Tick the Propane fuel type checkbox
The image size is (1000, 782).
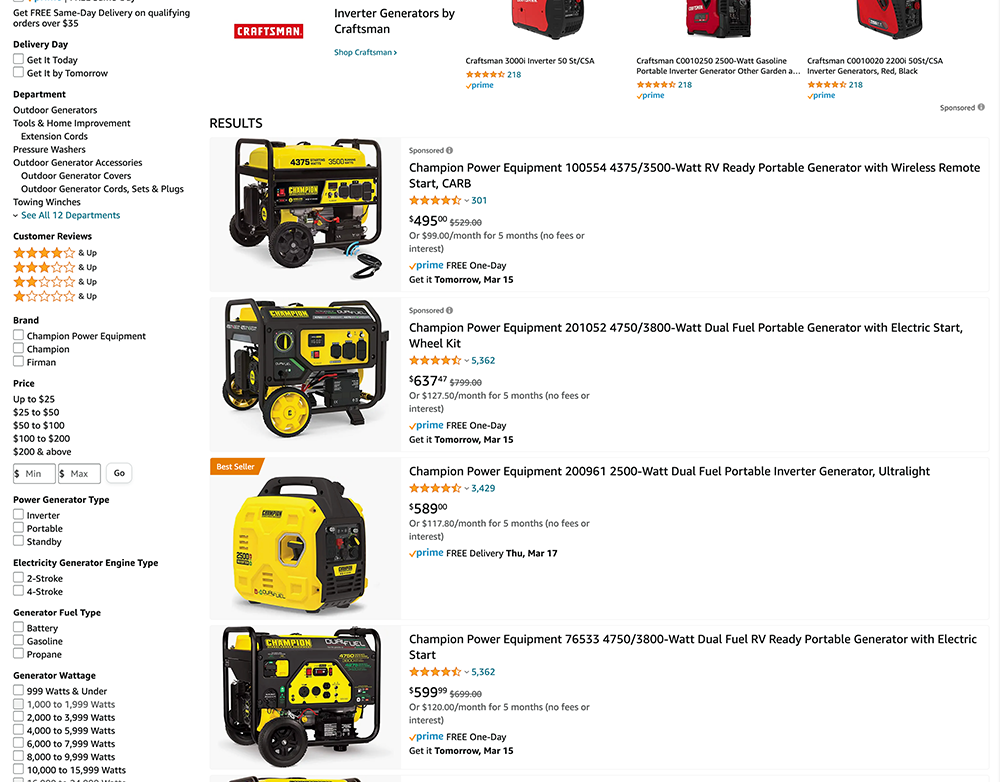(x=18, y=653)
